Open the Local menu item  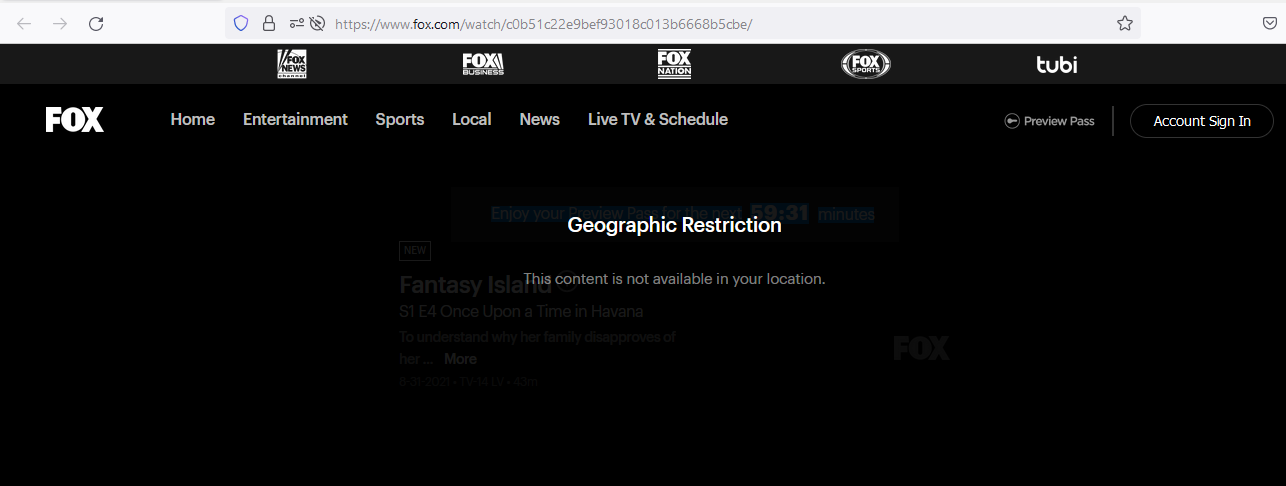[x=472, y=119]
